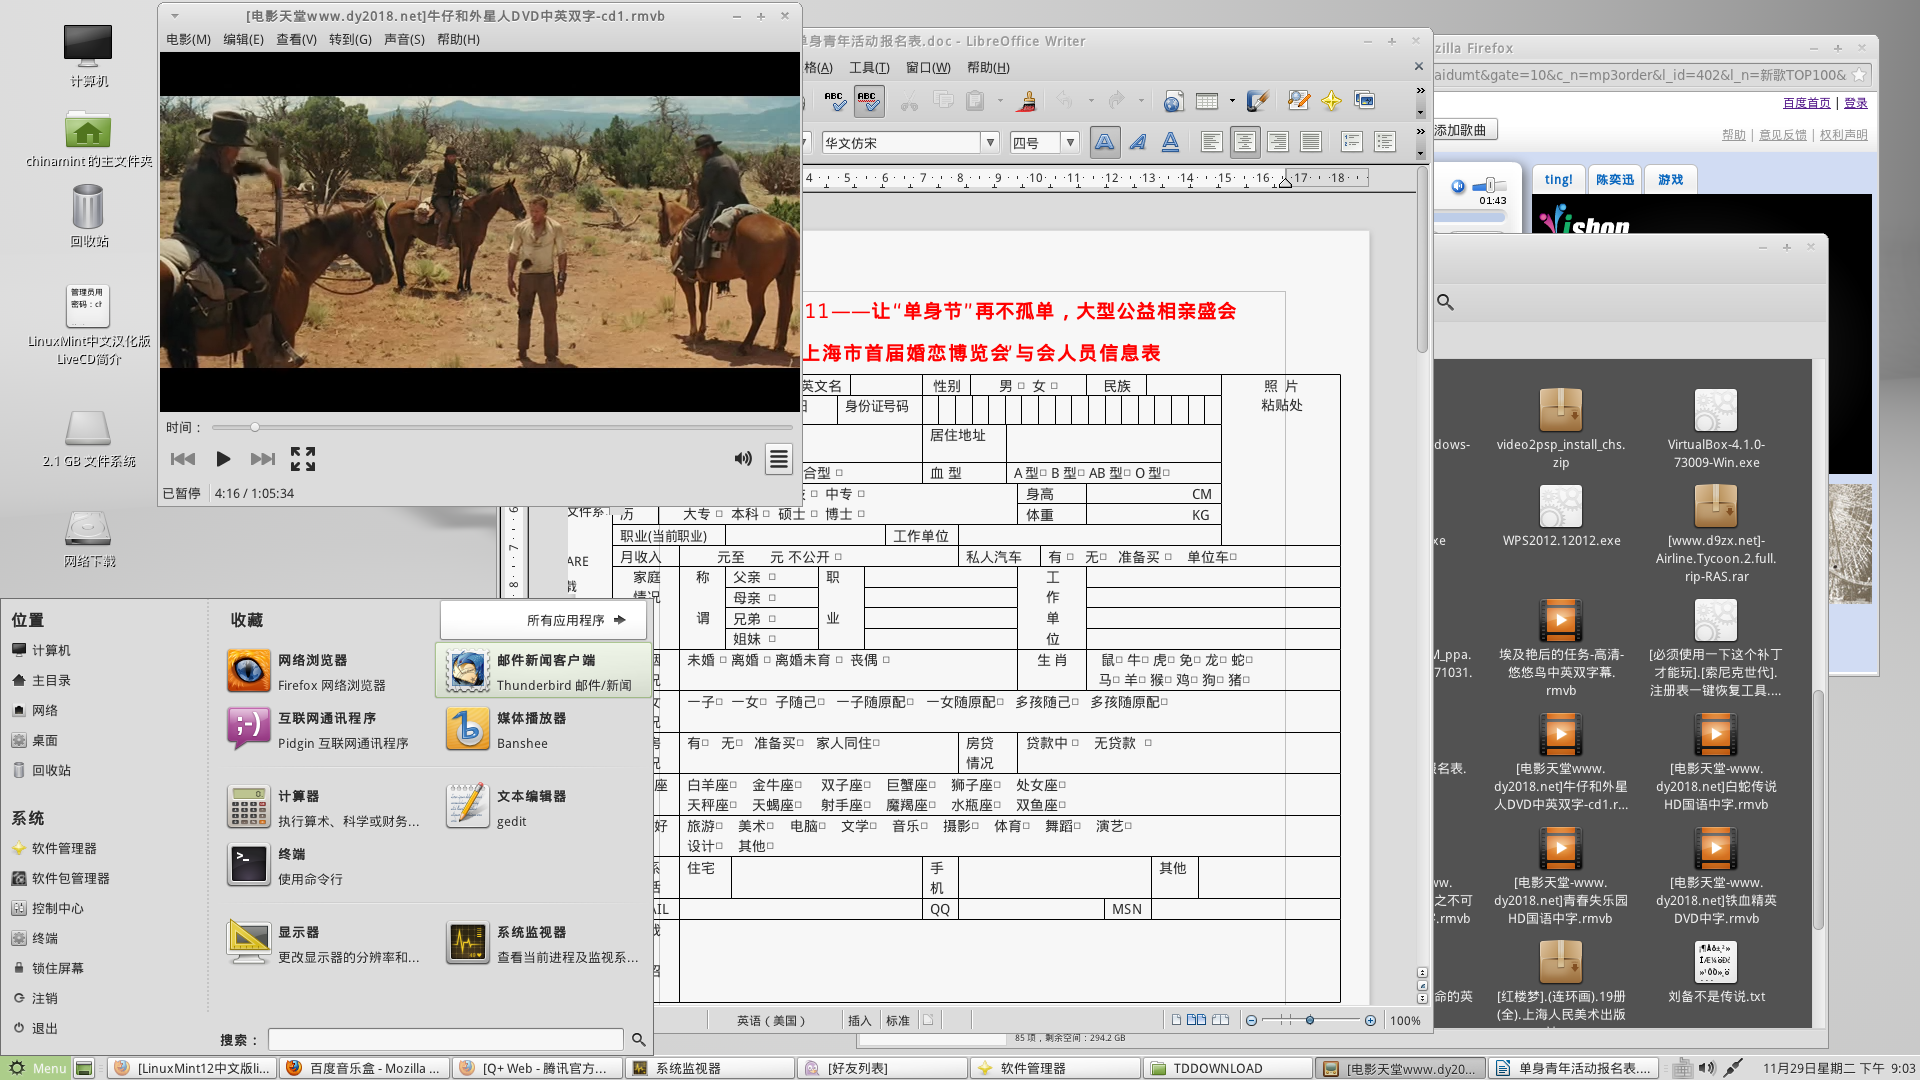
Task: Click the Gallery icon in Writer toolbar
Action: coord(1364,100)
